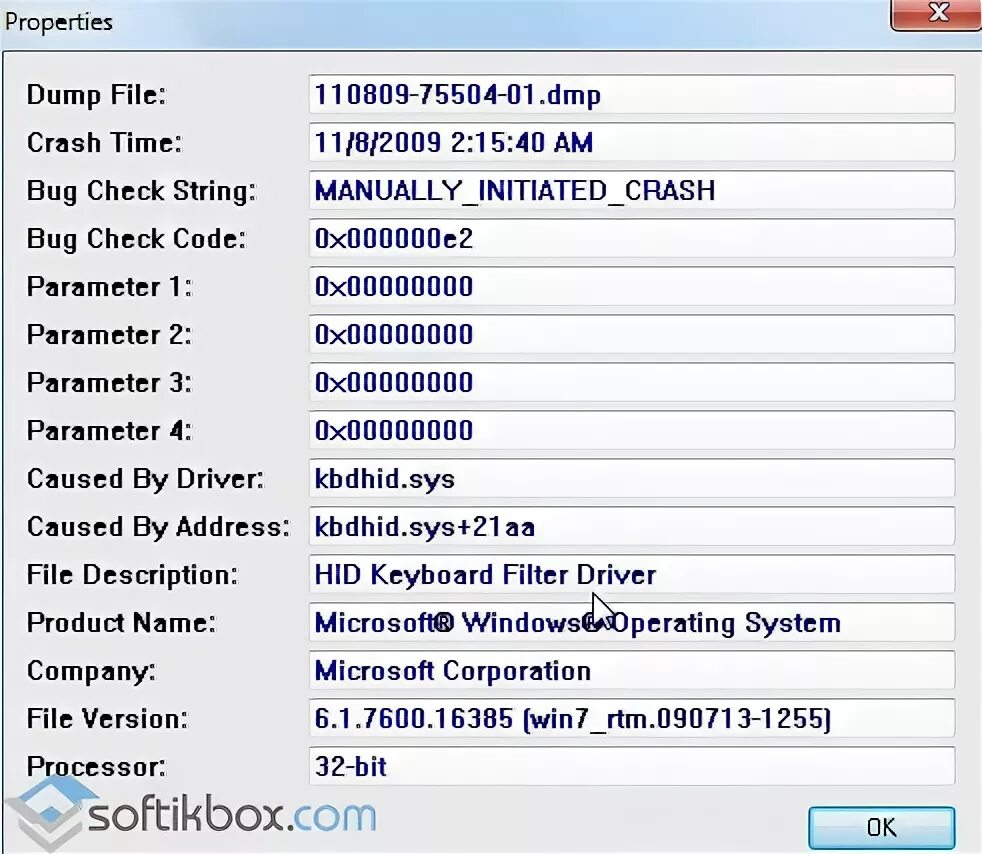
Task: Click the Properties window title text
Action: [x=58, y=22]
